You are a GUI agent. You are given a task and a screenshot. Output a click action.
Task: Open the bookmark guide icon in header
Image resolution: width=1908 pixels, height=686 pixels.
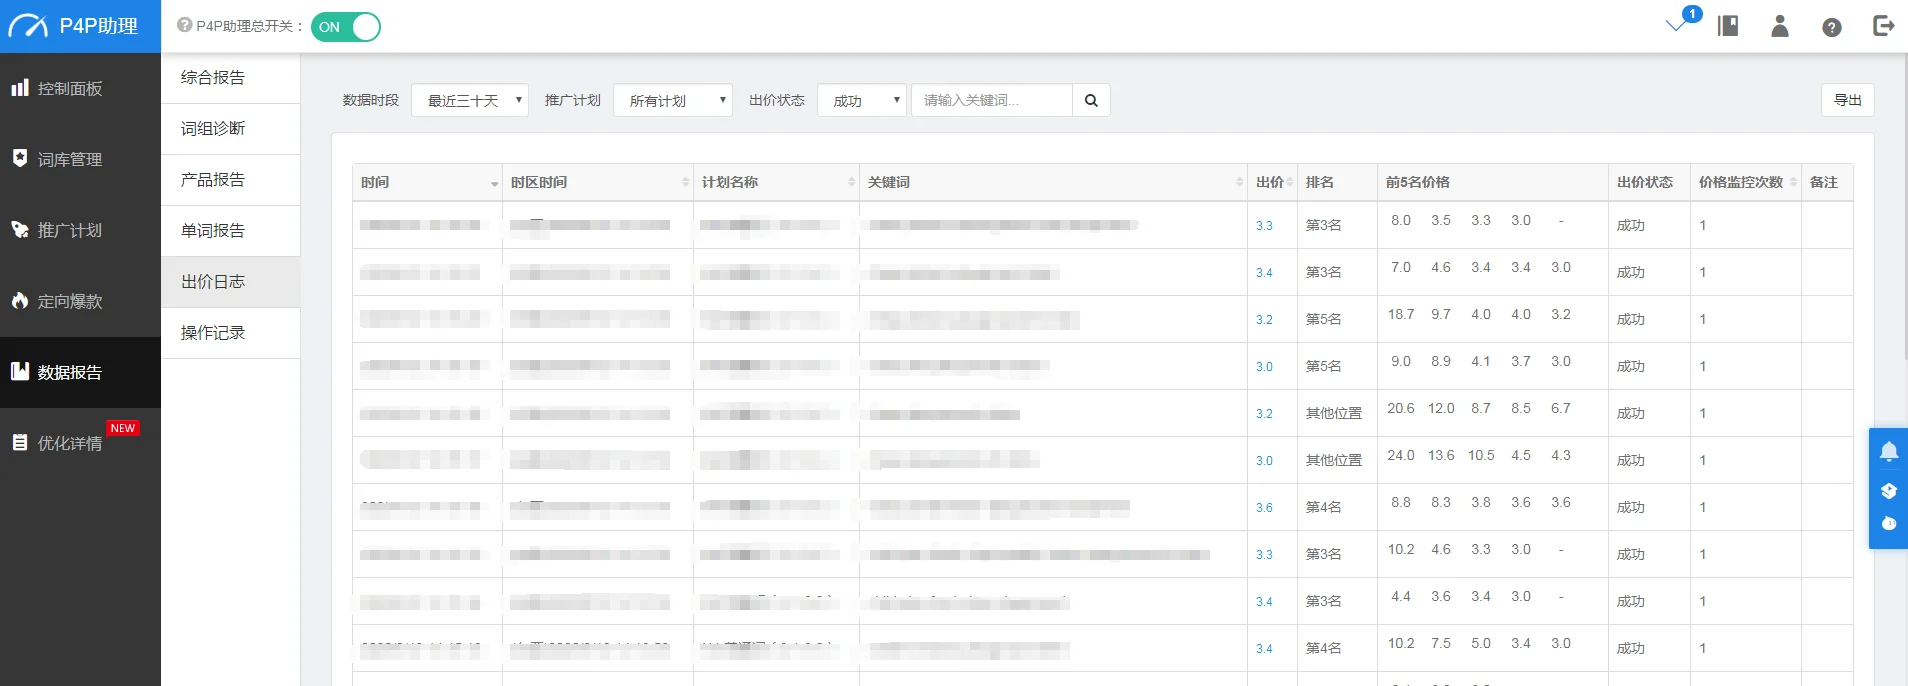[1728, 26]
